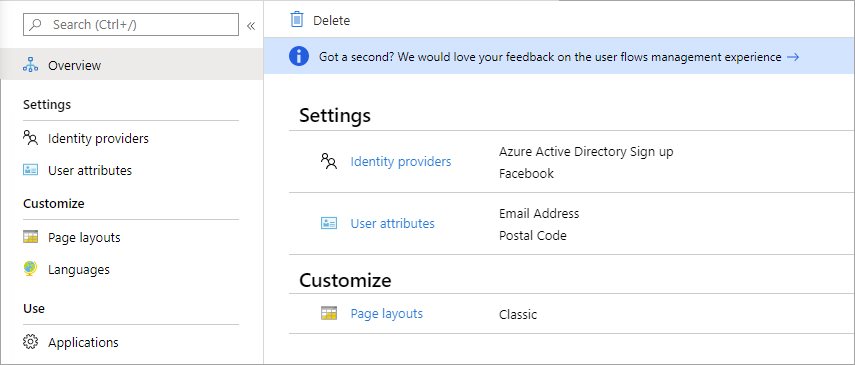The height and width of the screenshot is (365, 855).
Task: Click main pane Identity providers people icon
Action: tap(329, 161)
